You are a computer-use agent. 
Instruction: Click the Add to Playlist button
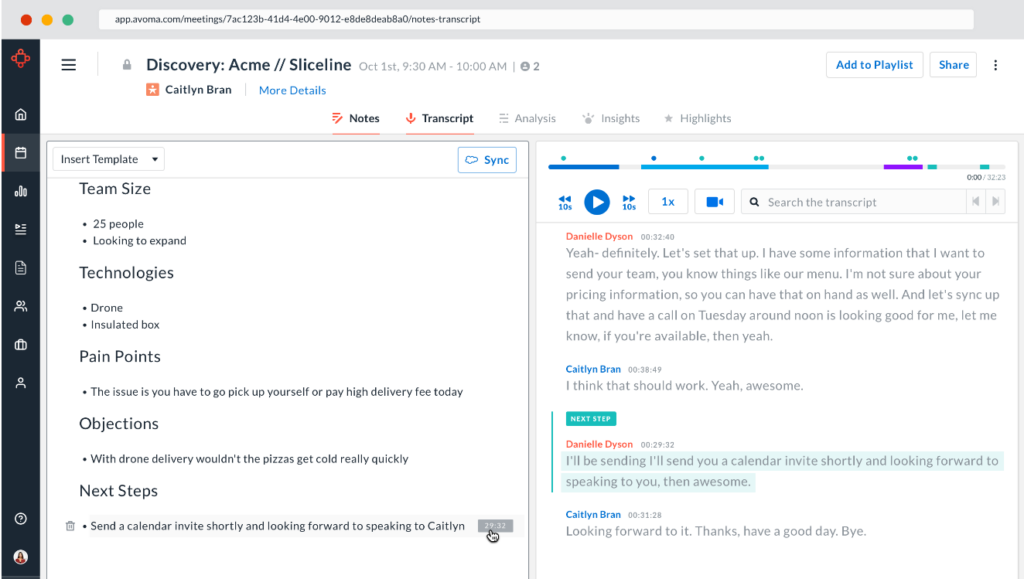(874, 65)
